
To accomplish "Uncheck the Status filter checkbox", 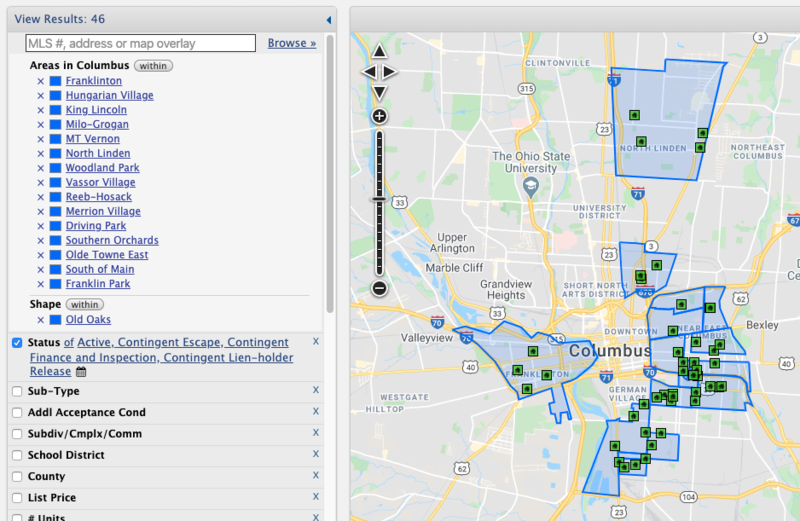I will (x=17, y=343).
